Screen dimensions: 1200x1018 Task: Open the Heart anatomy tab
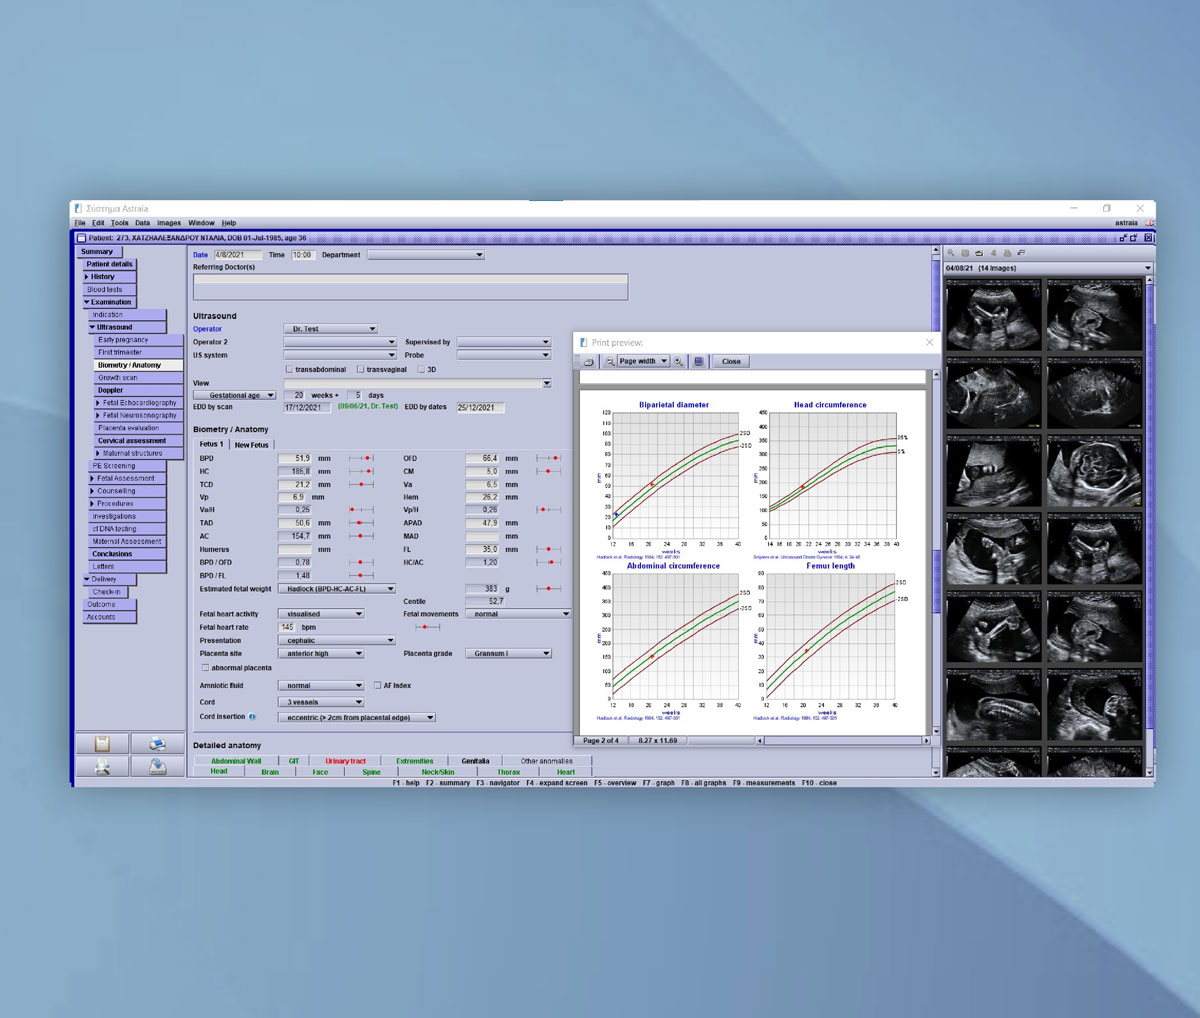566,772
